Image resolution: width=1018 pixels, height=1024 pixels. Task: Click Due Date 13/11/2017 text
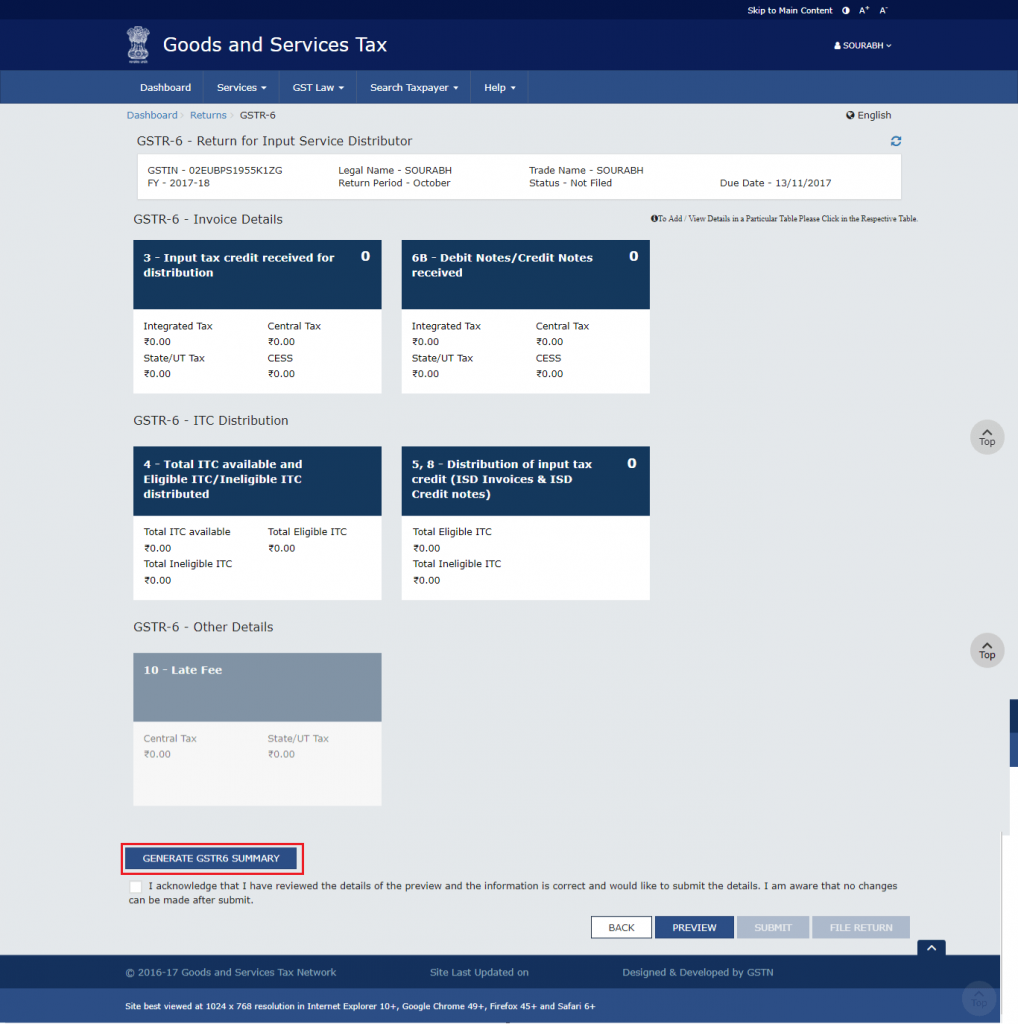tap(775, 183)
